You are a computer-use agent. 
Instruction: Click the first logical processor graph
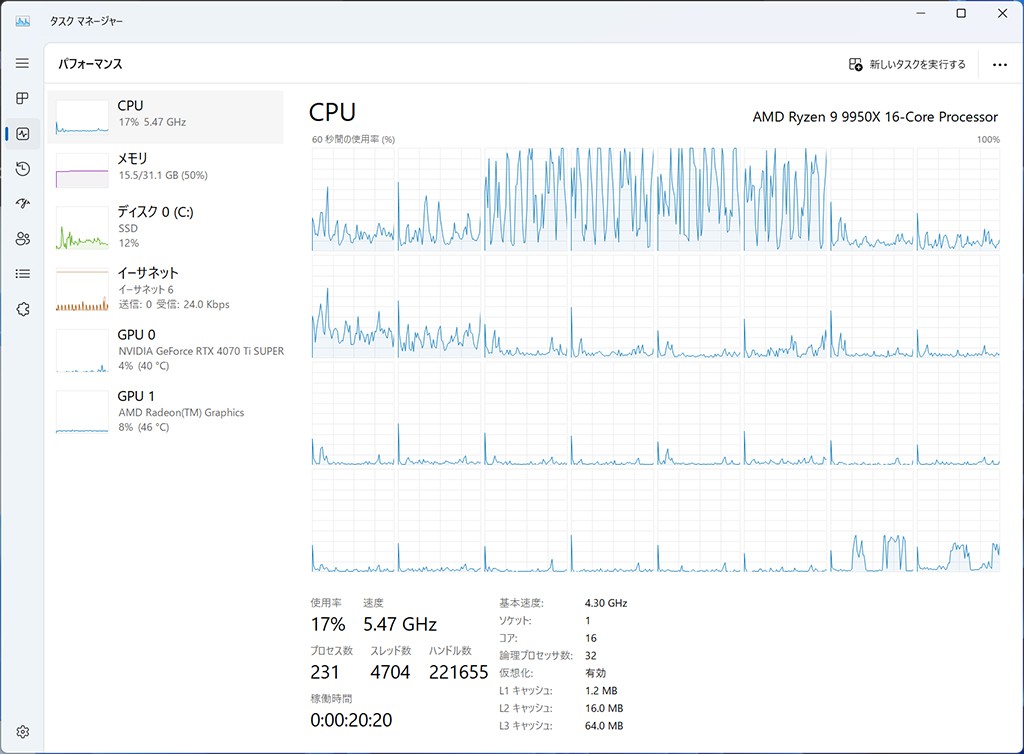(353, 198)
